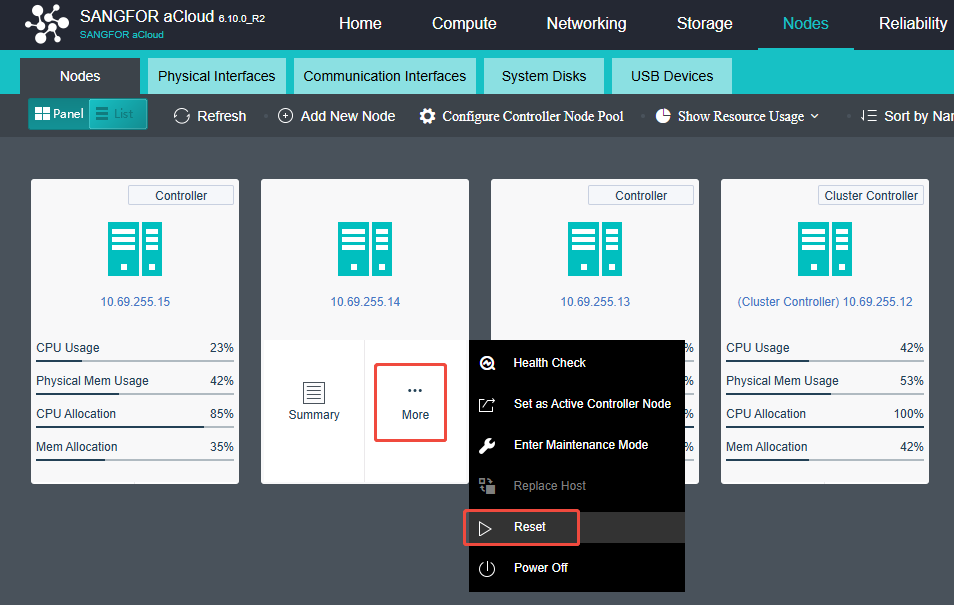Click the Enter Maintenance Mode wrench icon

pyautogui.click(x=487, y=446)
